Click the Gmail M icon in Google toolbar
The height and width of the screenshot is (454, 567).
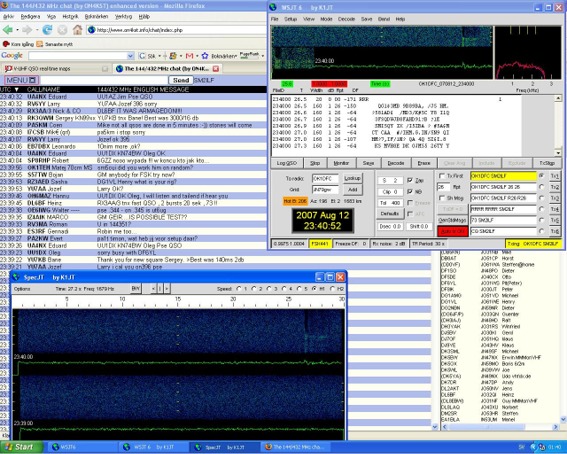(x=189, y=56)
